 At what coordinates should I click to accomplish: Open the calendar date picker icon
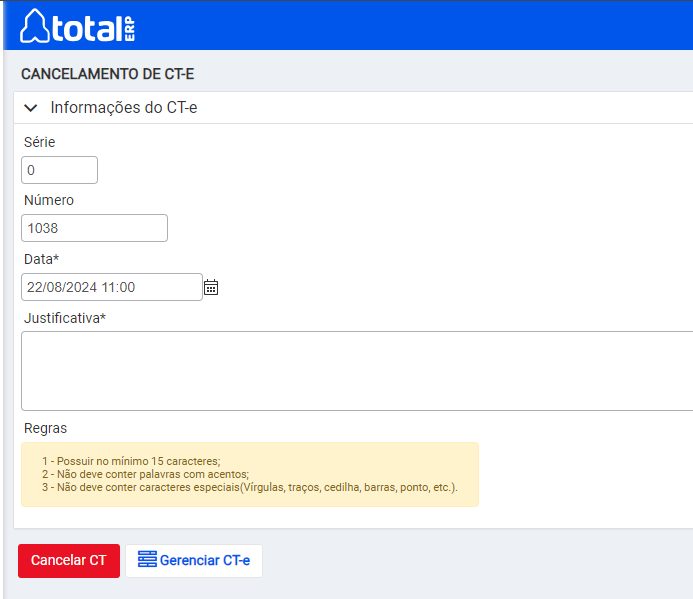(x=211, y=287)
